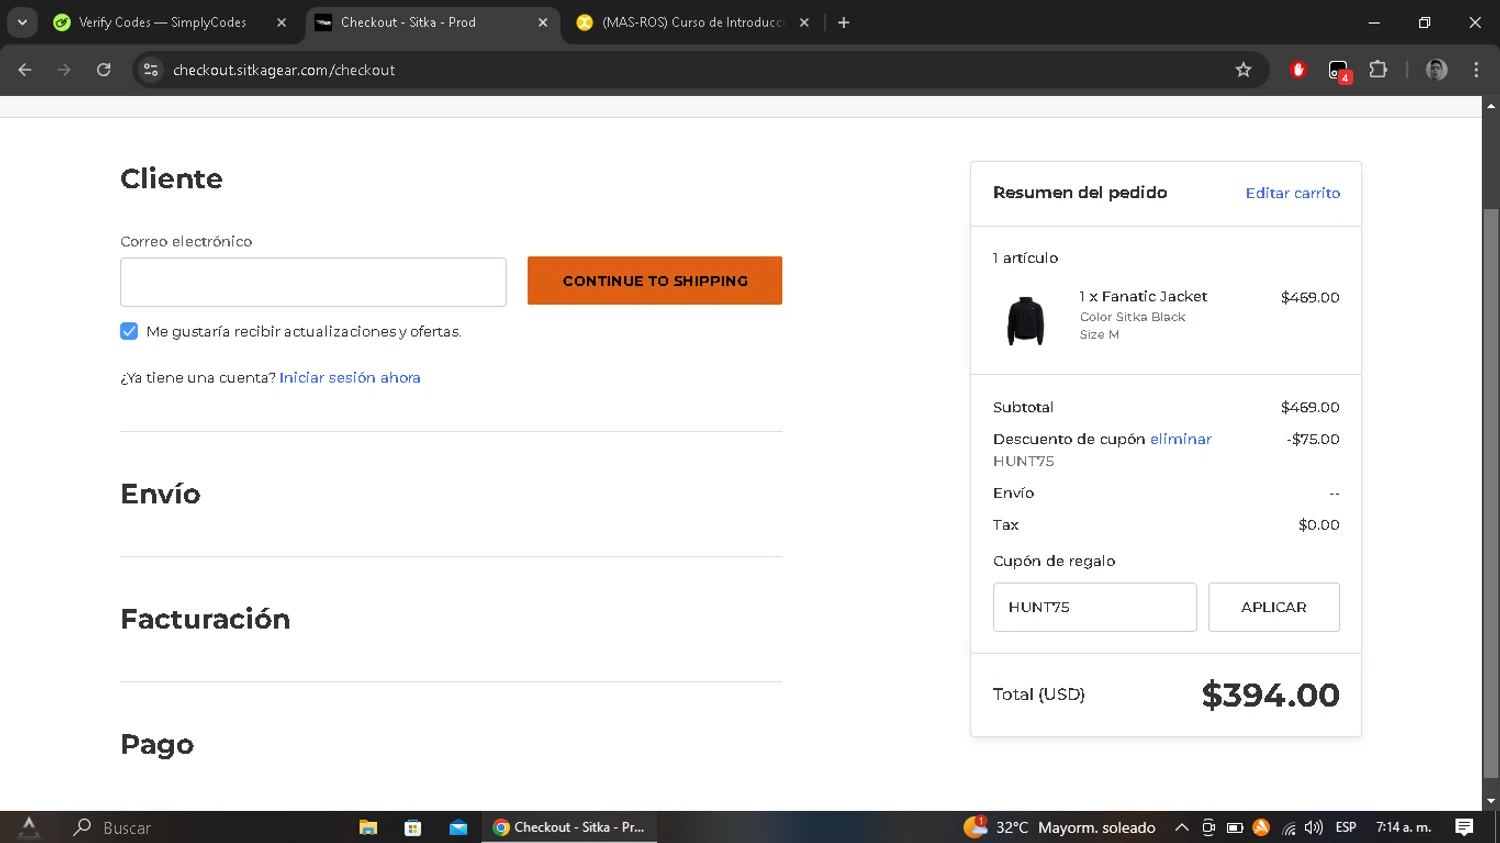
Task: Click the red shield extension icon
Action: (1298, 70)
